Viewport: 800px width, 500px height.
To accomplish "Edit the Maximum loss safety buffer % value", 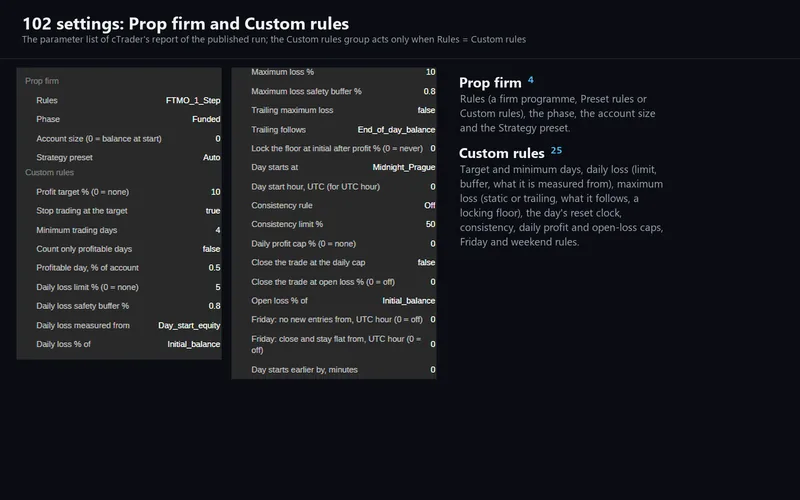I will pos(429,91).
